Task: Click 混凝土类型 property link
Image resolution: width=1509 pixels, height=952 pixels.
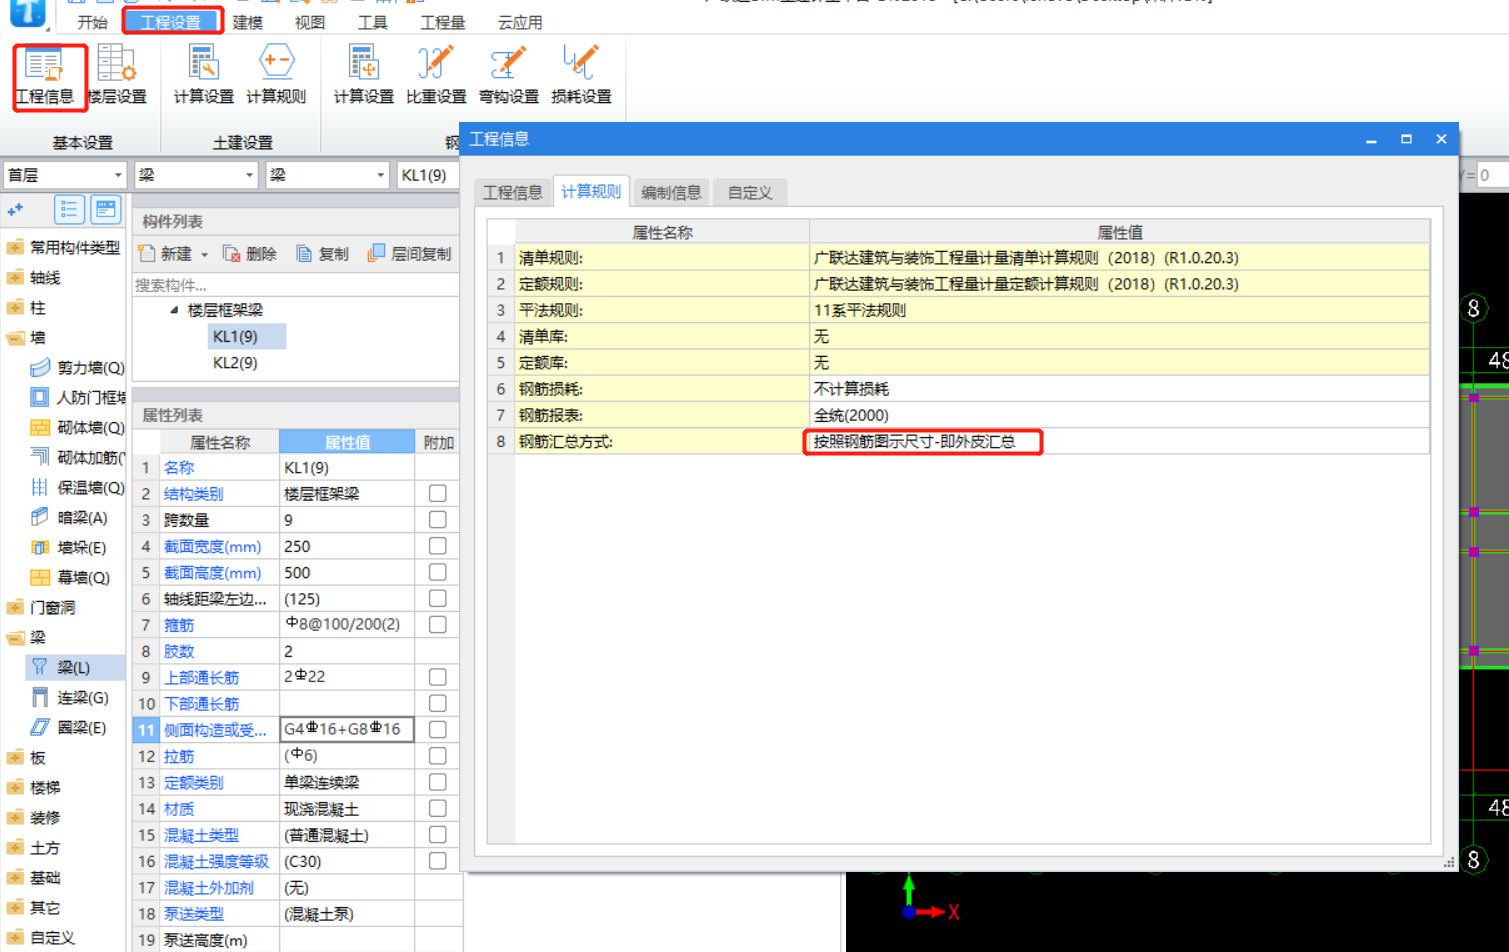Action: [201, 835]
